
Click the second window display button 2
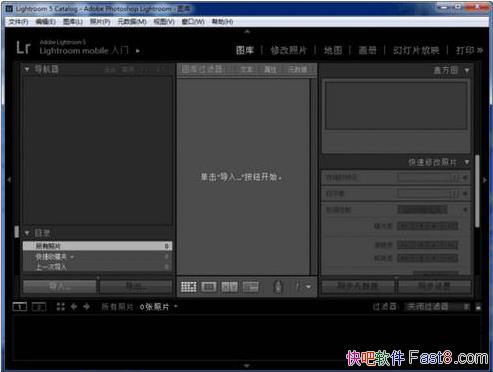[39, 307]
